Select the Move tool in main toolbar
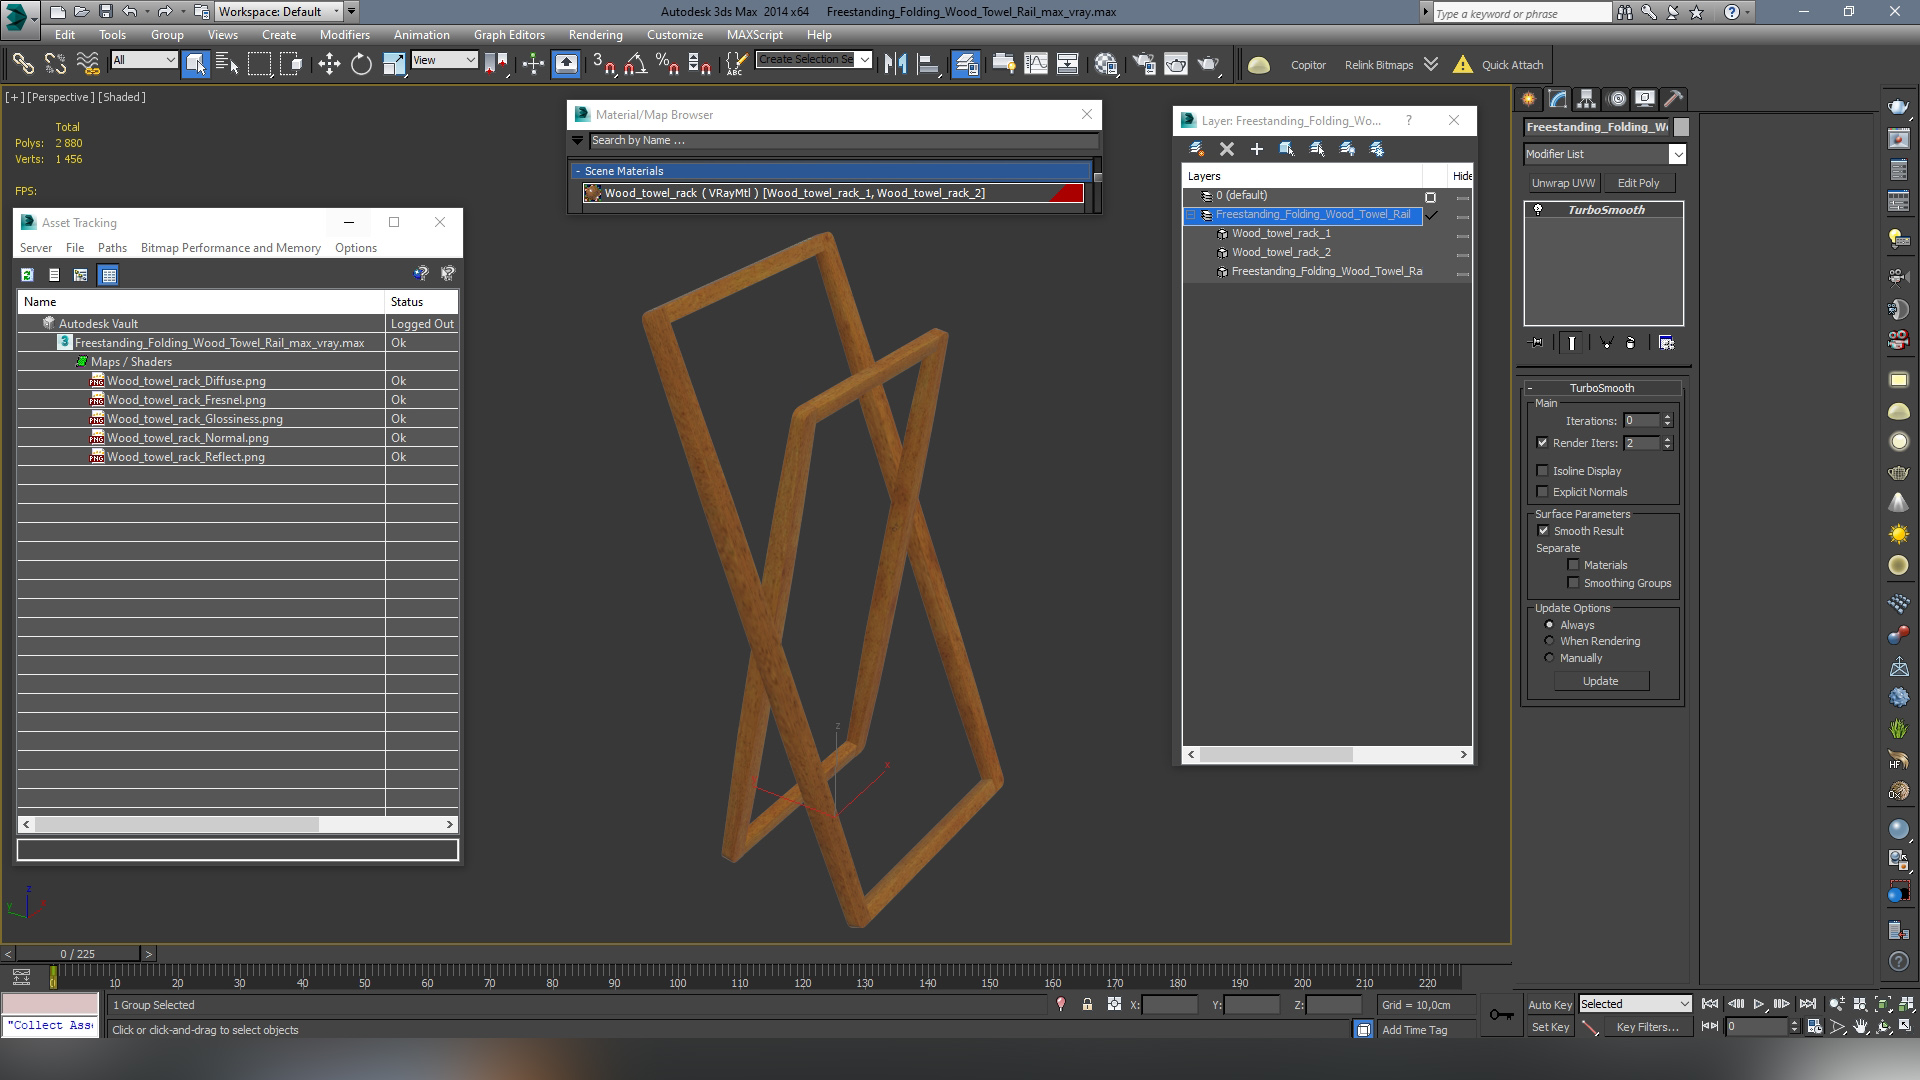 coord(329,65)
